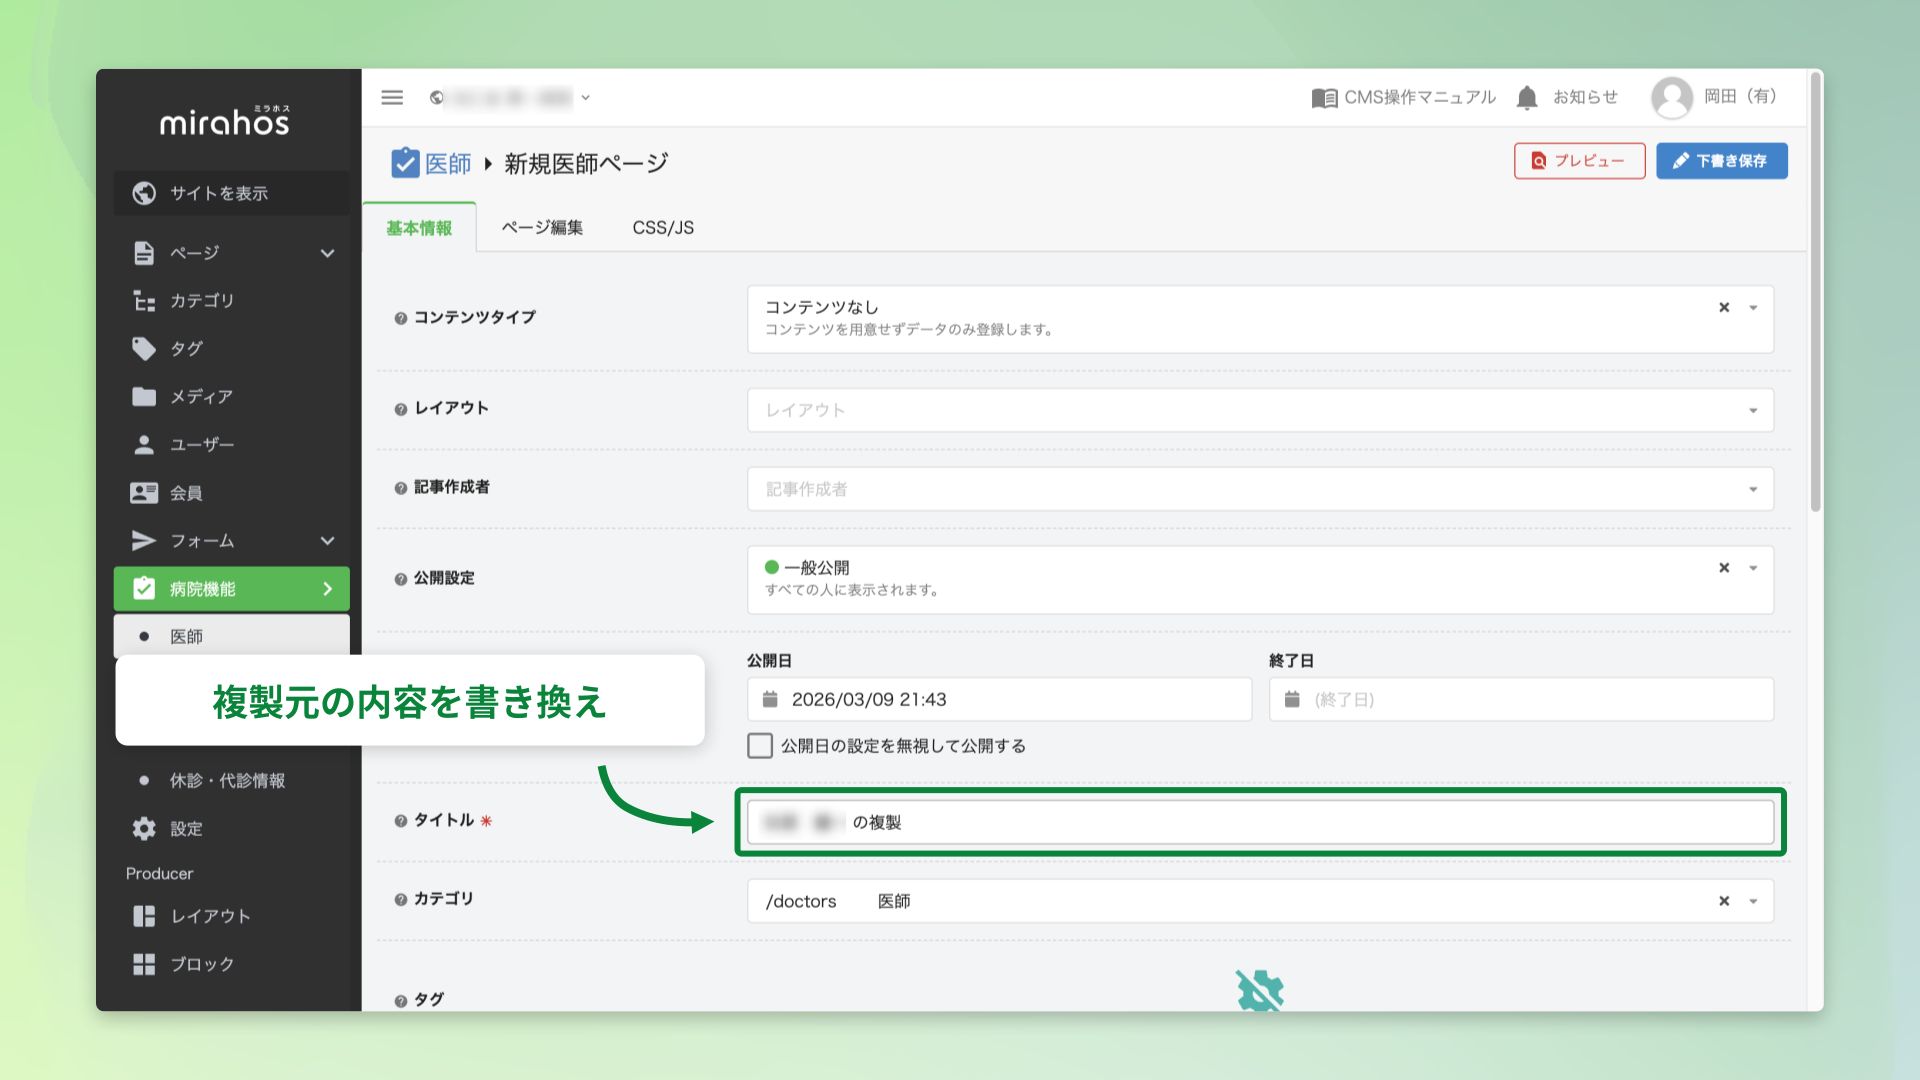
Task: Expand the フォーム chevron in sidebar
Action: (x=327, y=541)
